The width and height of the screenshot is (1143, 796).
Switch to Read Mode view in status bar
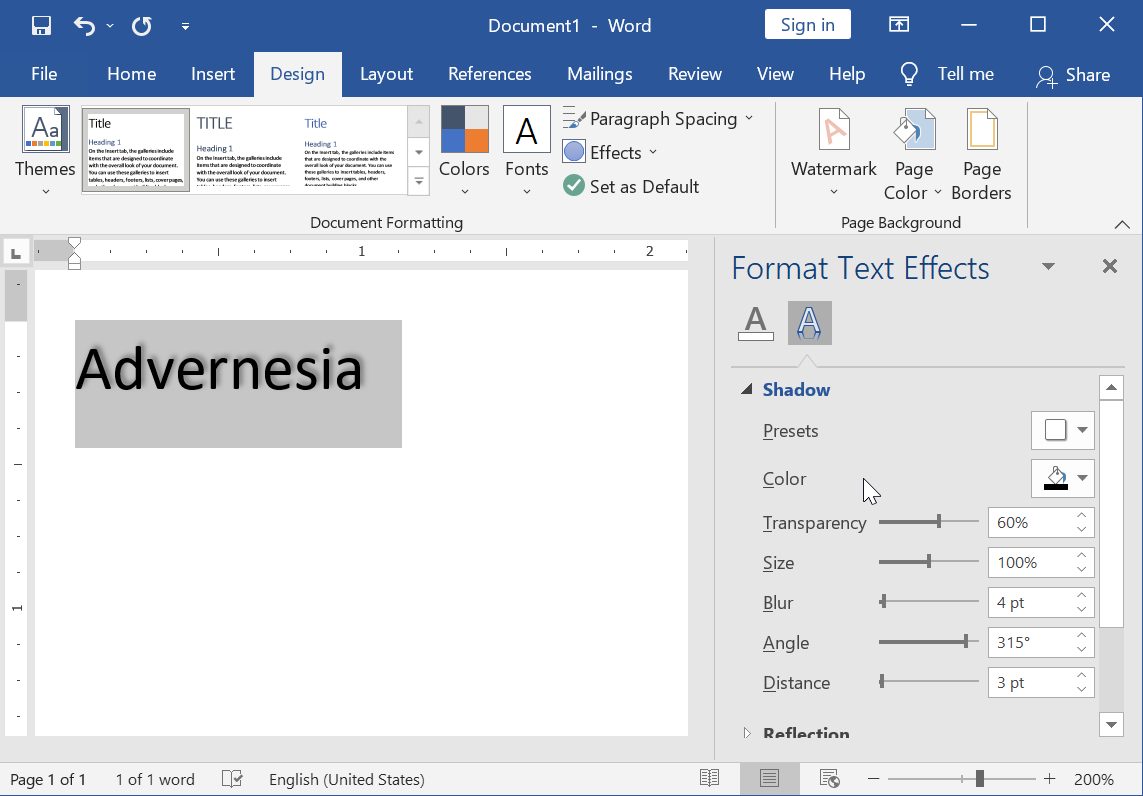click(709, 779)
